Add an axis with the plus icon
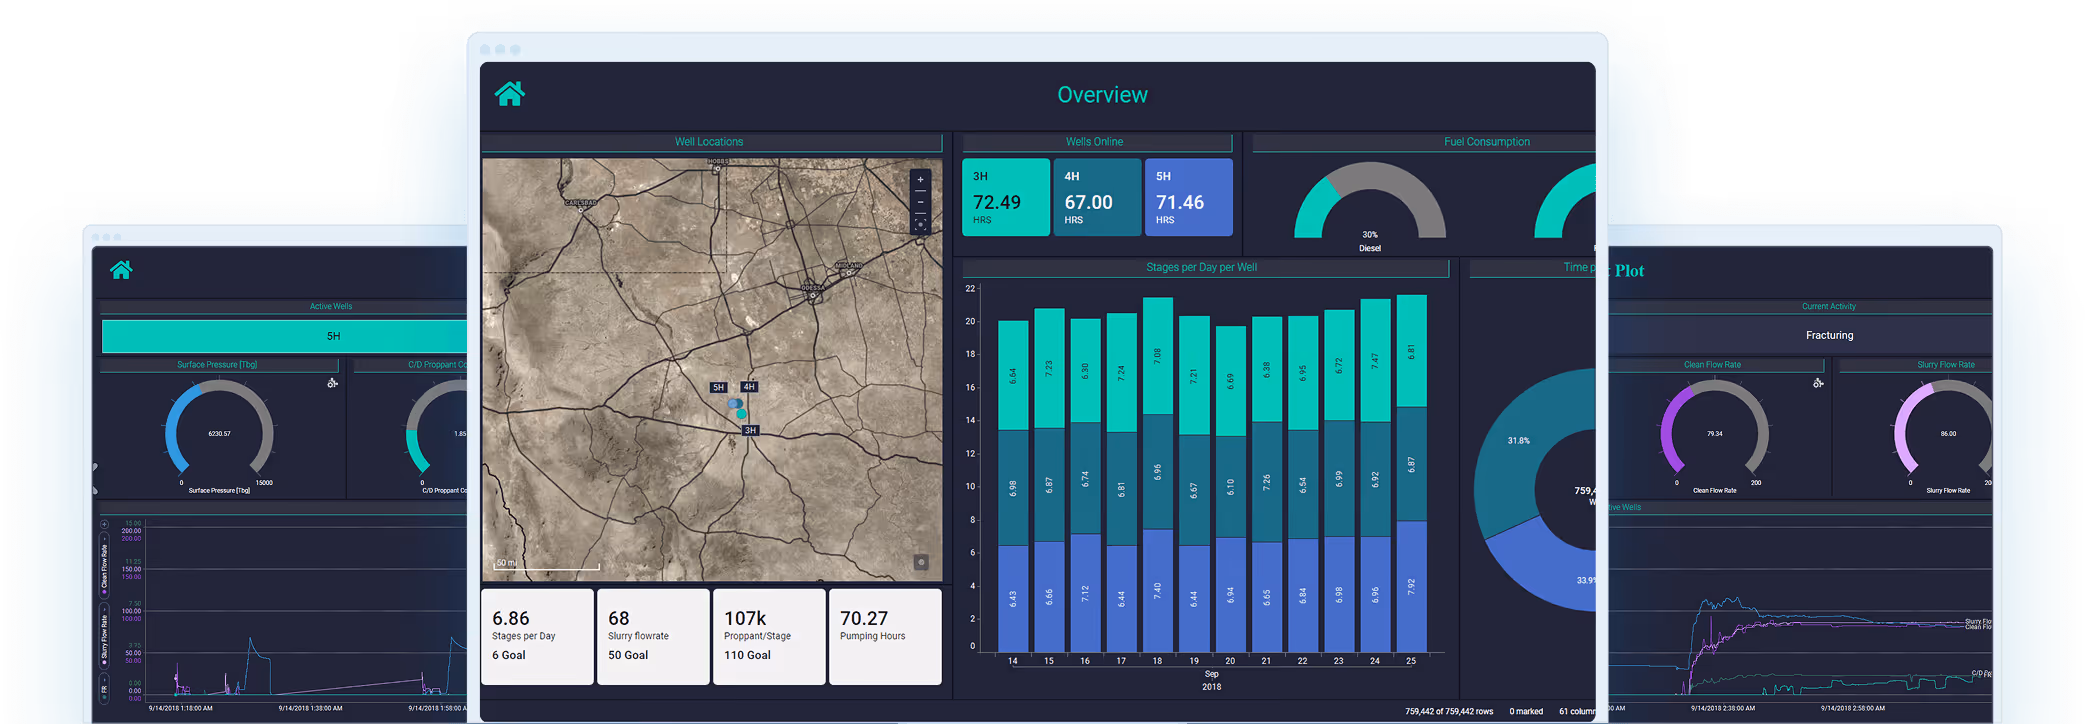Viewport: 2085px width, 724px height. 104,524
